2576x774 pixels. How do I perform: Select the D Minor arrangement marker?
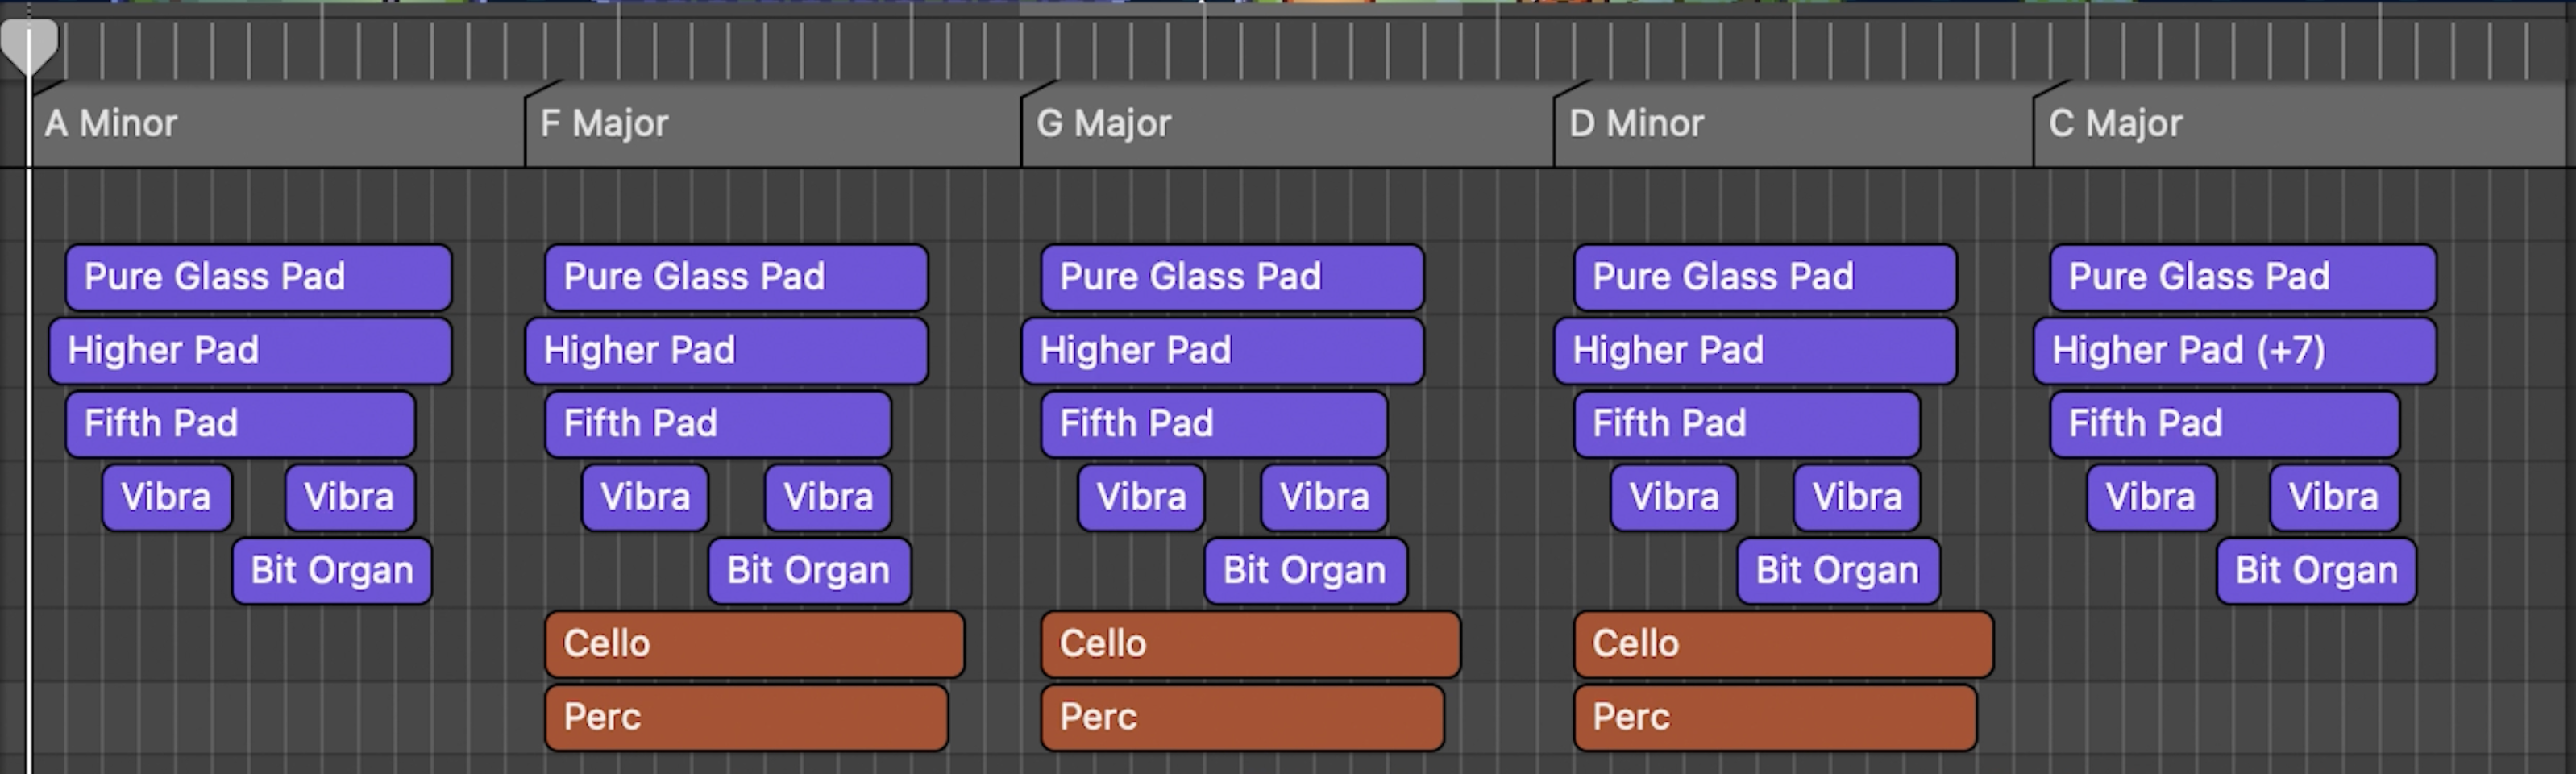point(1793,124)
